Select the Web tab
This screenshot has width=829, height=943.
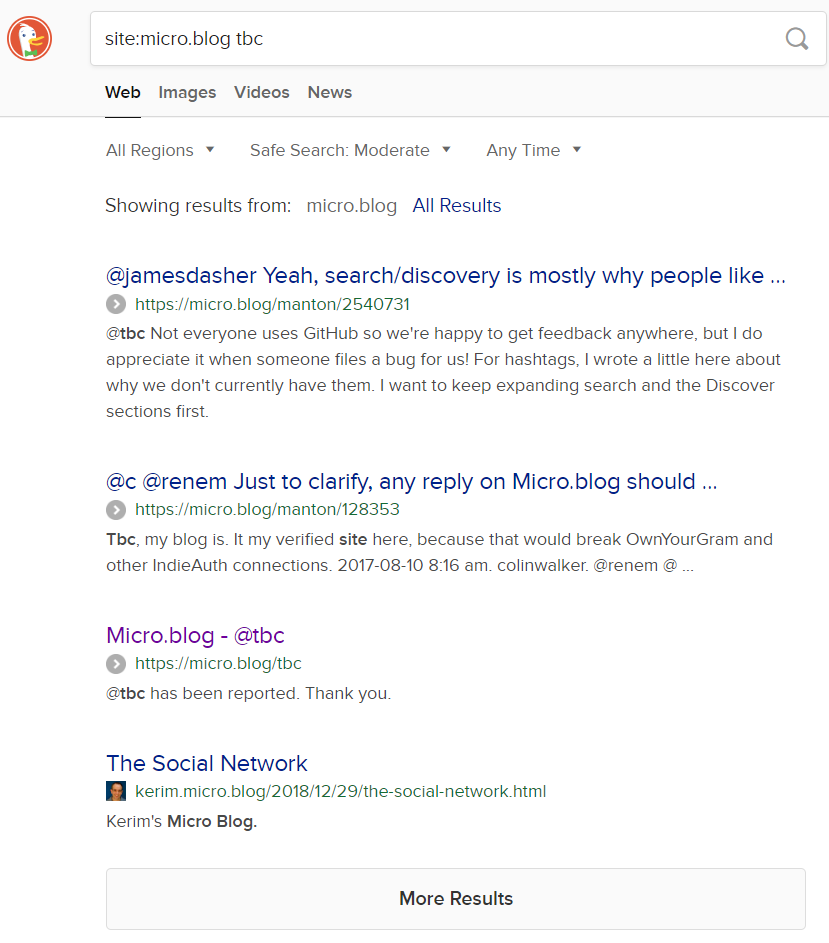123,93
